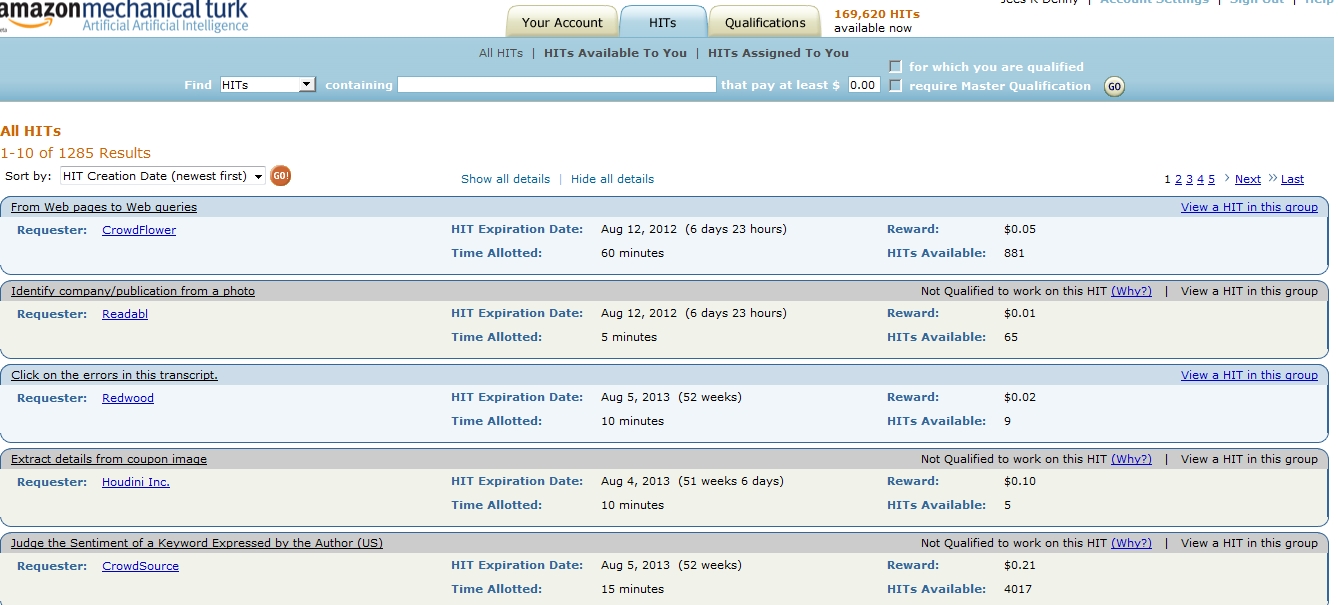Click the minimum pay amount field
The height and width of the screenshot is (605, 1339).
click(864, 85)
